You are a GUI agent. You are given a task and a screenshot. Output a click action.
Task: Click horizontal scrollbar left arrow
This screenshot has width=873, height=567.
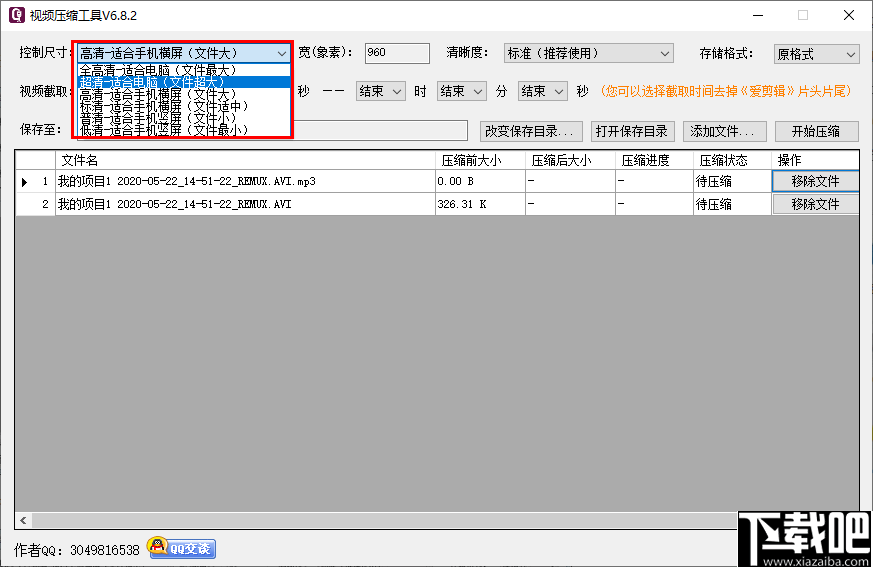tap(23, 520)
